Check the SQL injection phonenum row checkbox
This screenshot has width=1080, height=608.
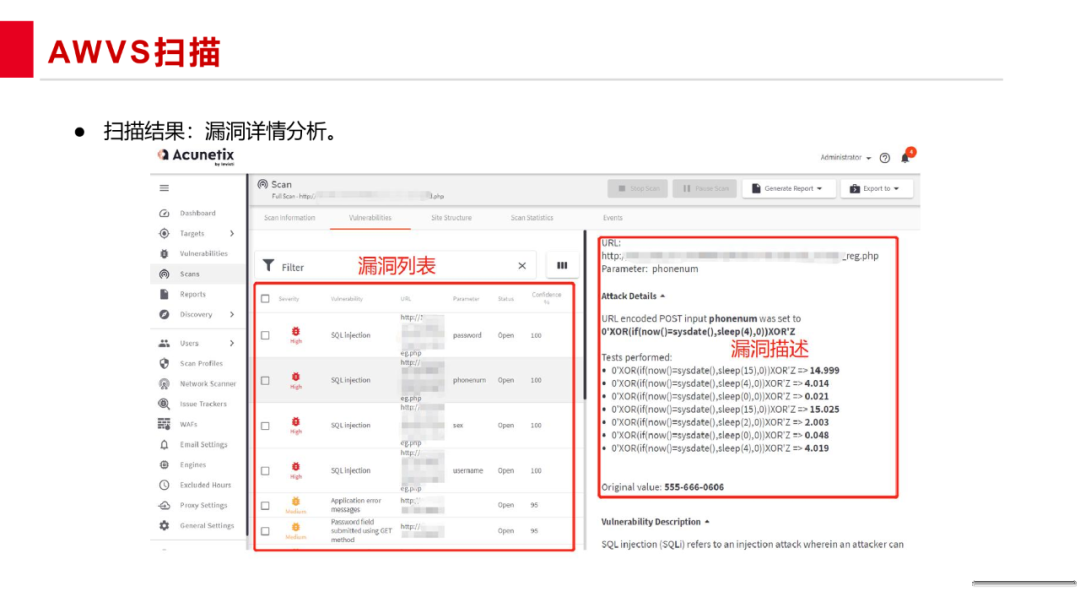point(265,381)
